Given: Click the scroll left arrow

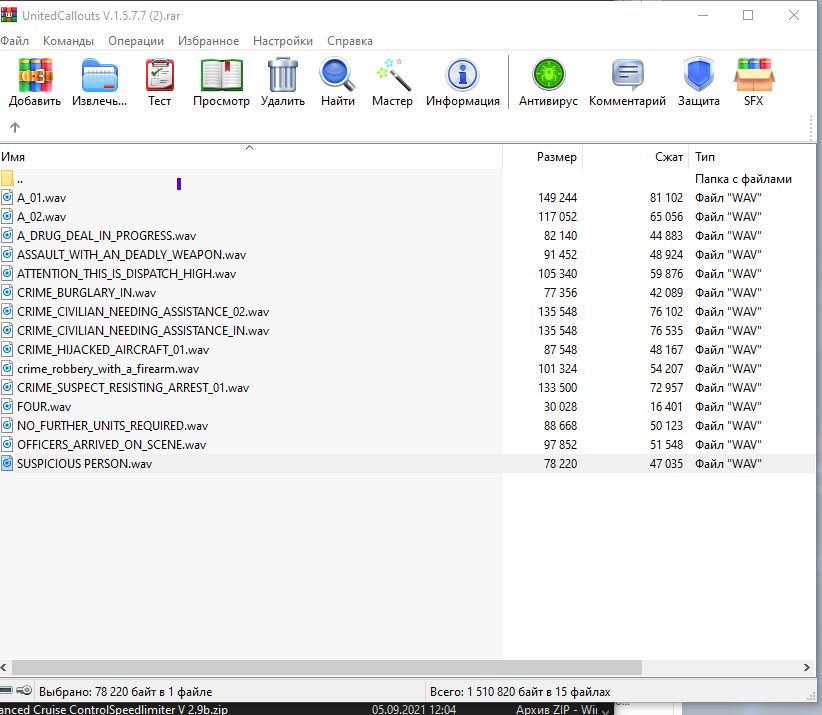Looking at the screenshot, I should (4, 667).
